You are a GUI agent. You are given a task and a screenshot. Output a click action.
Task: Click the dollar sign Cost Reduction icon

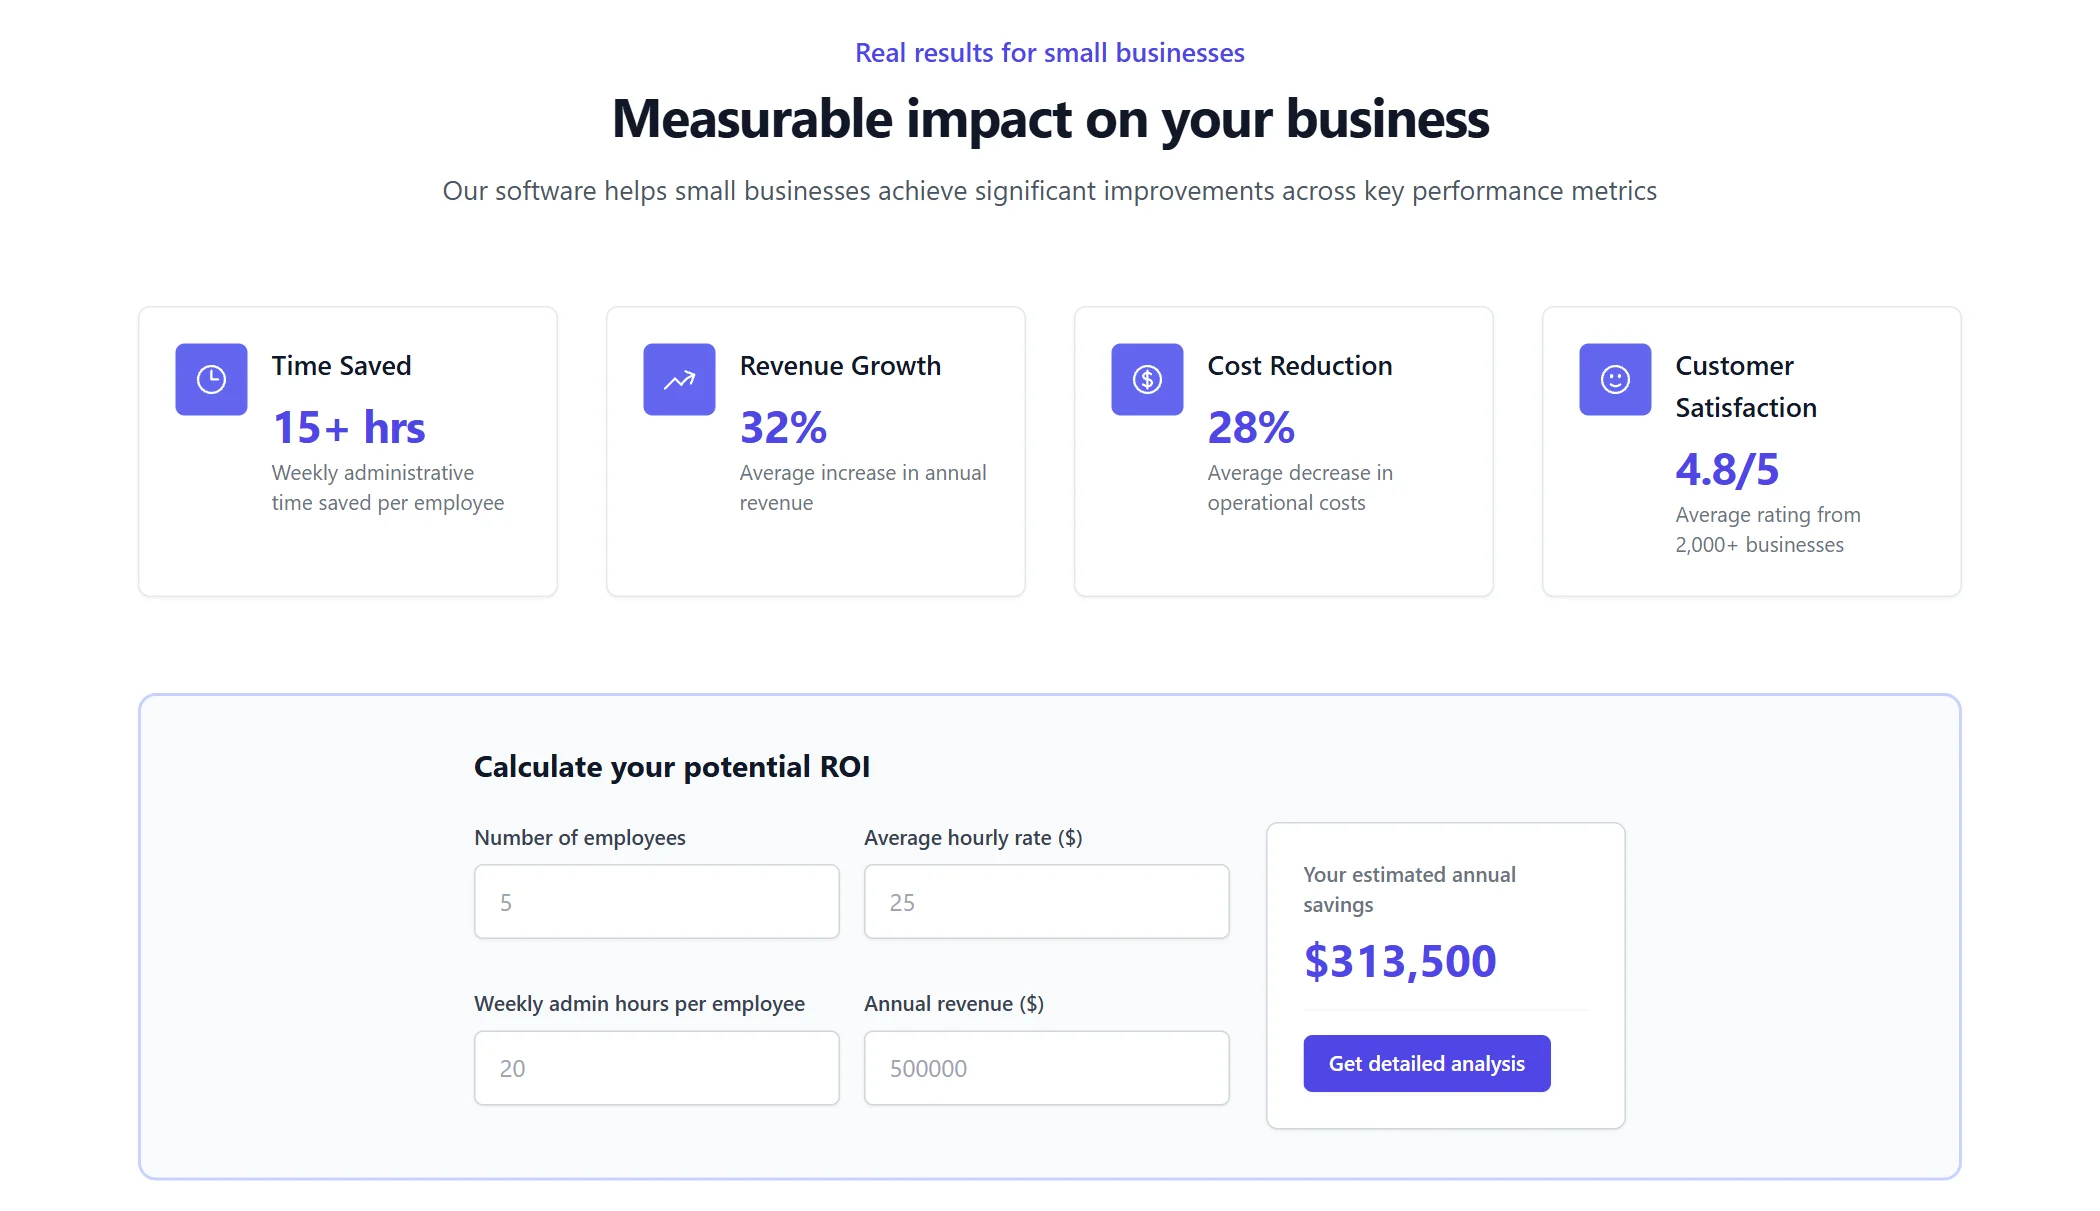pos(1147,379)
